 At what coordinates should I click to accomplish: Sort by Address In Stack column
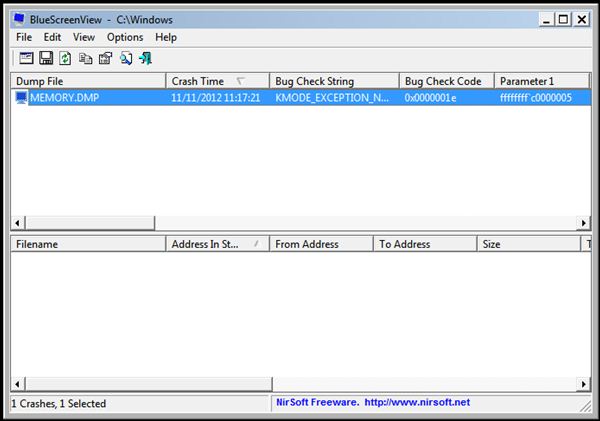217,244
